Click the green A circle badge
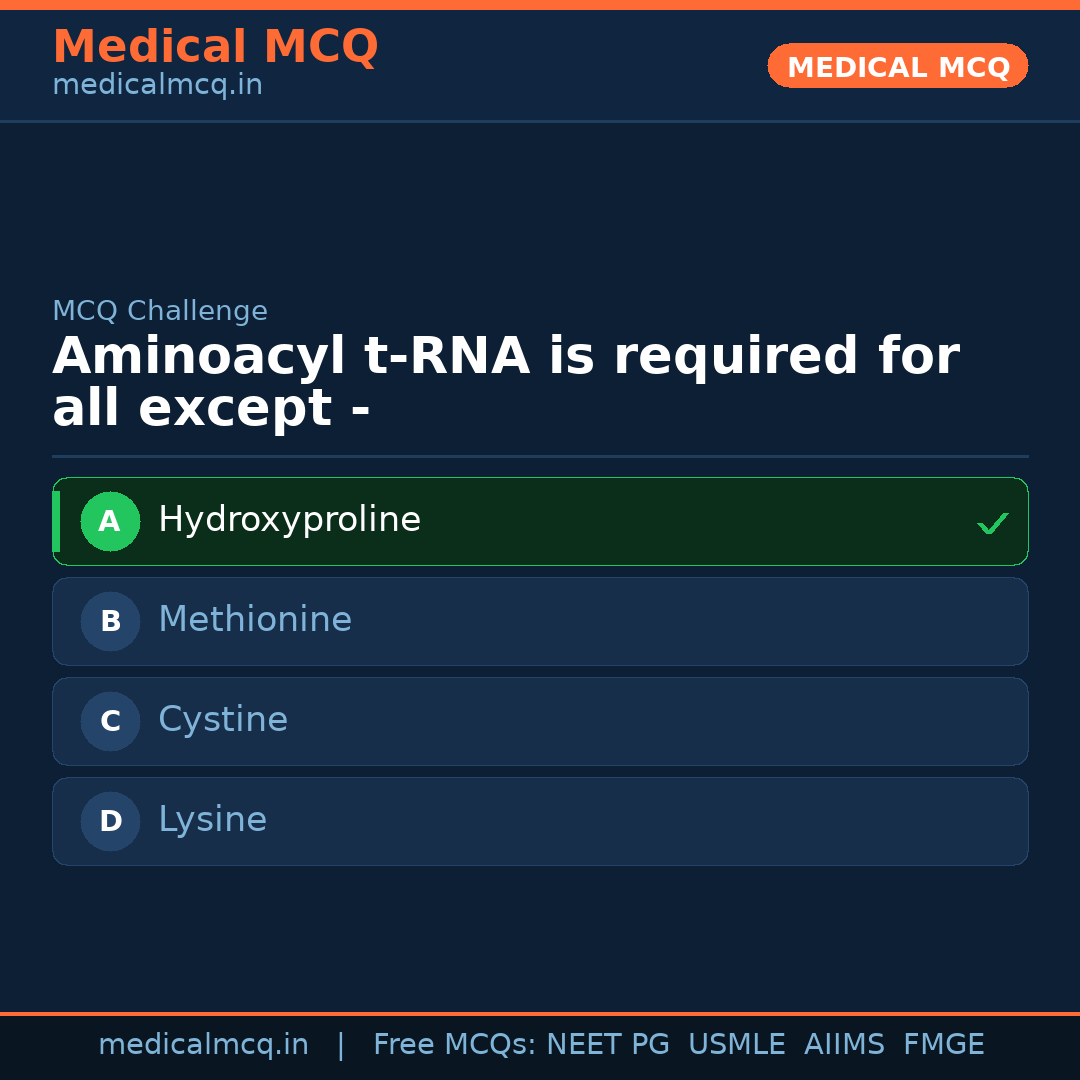1080x1080 pixels. (x=110, y=521)
